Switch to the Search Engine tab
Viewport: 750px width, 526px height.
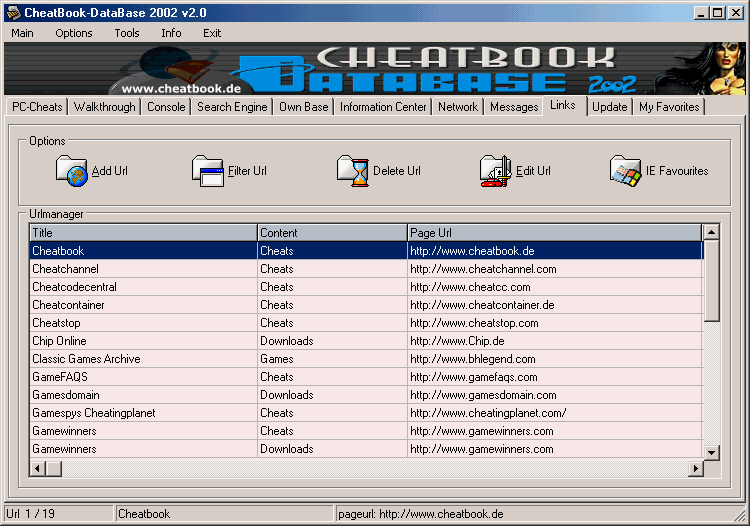point(232,107)
